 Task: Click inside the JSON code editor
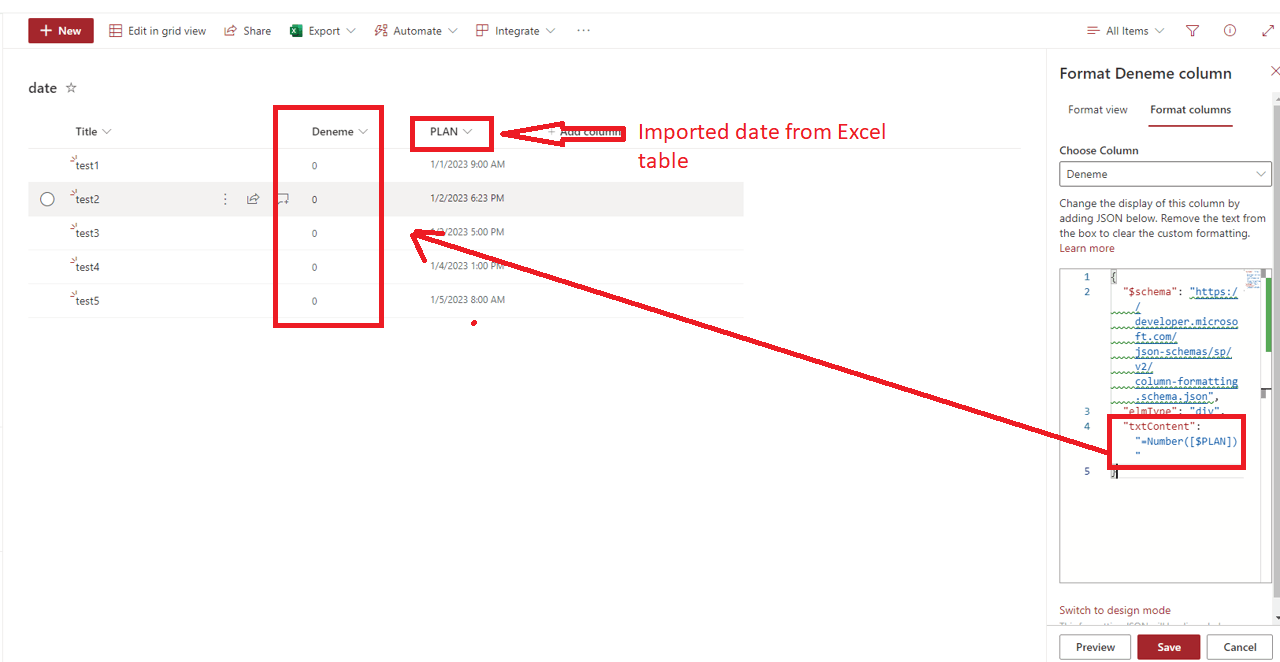[x=1165, y=425]
